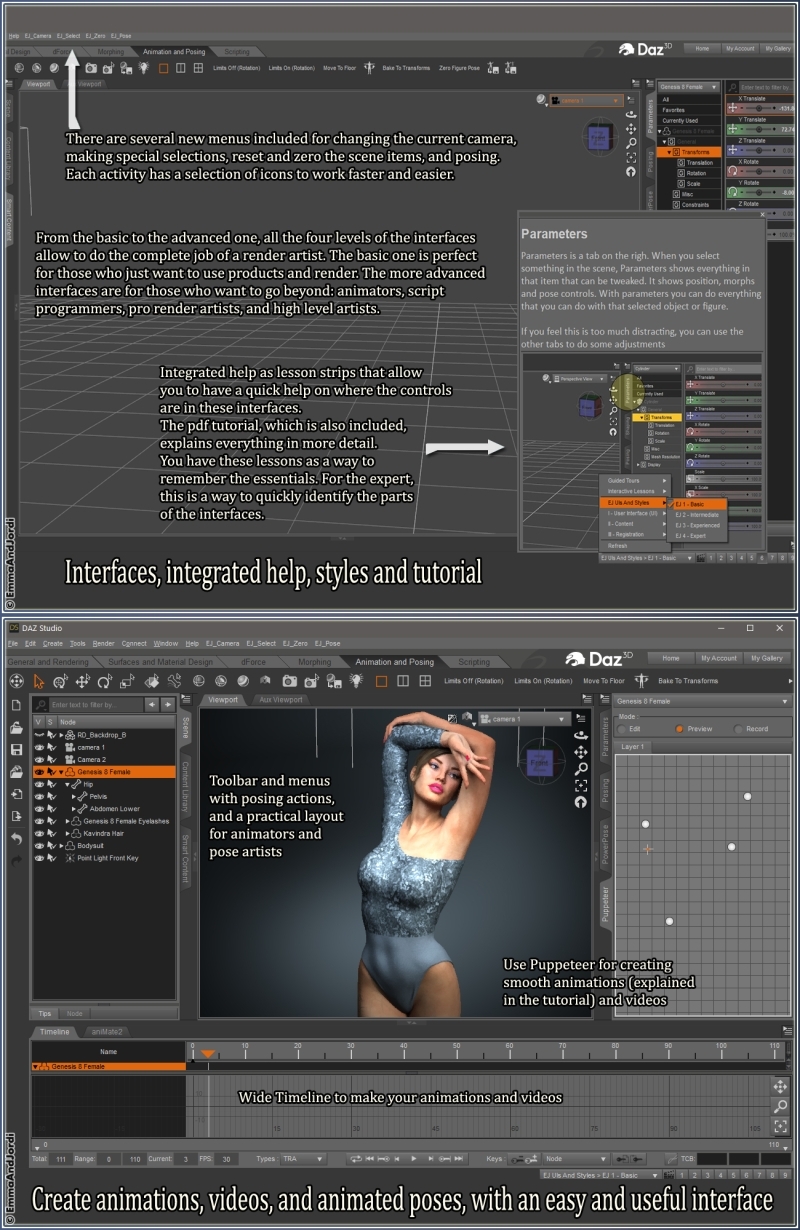Viewport: 800px width, 1230px height.
Task: Click the timeline pan arrows icon
Action: point(780,1085)
